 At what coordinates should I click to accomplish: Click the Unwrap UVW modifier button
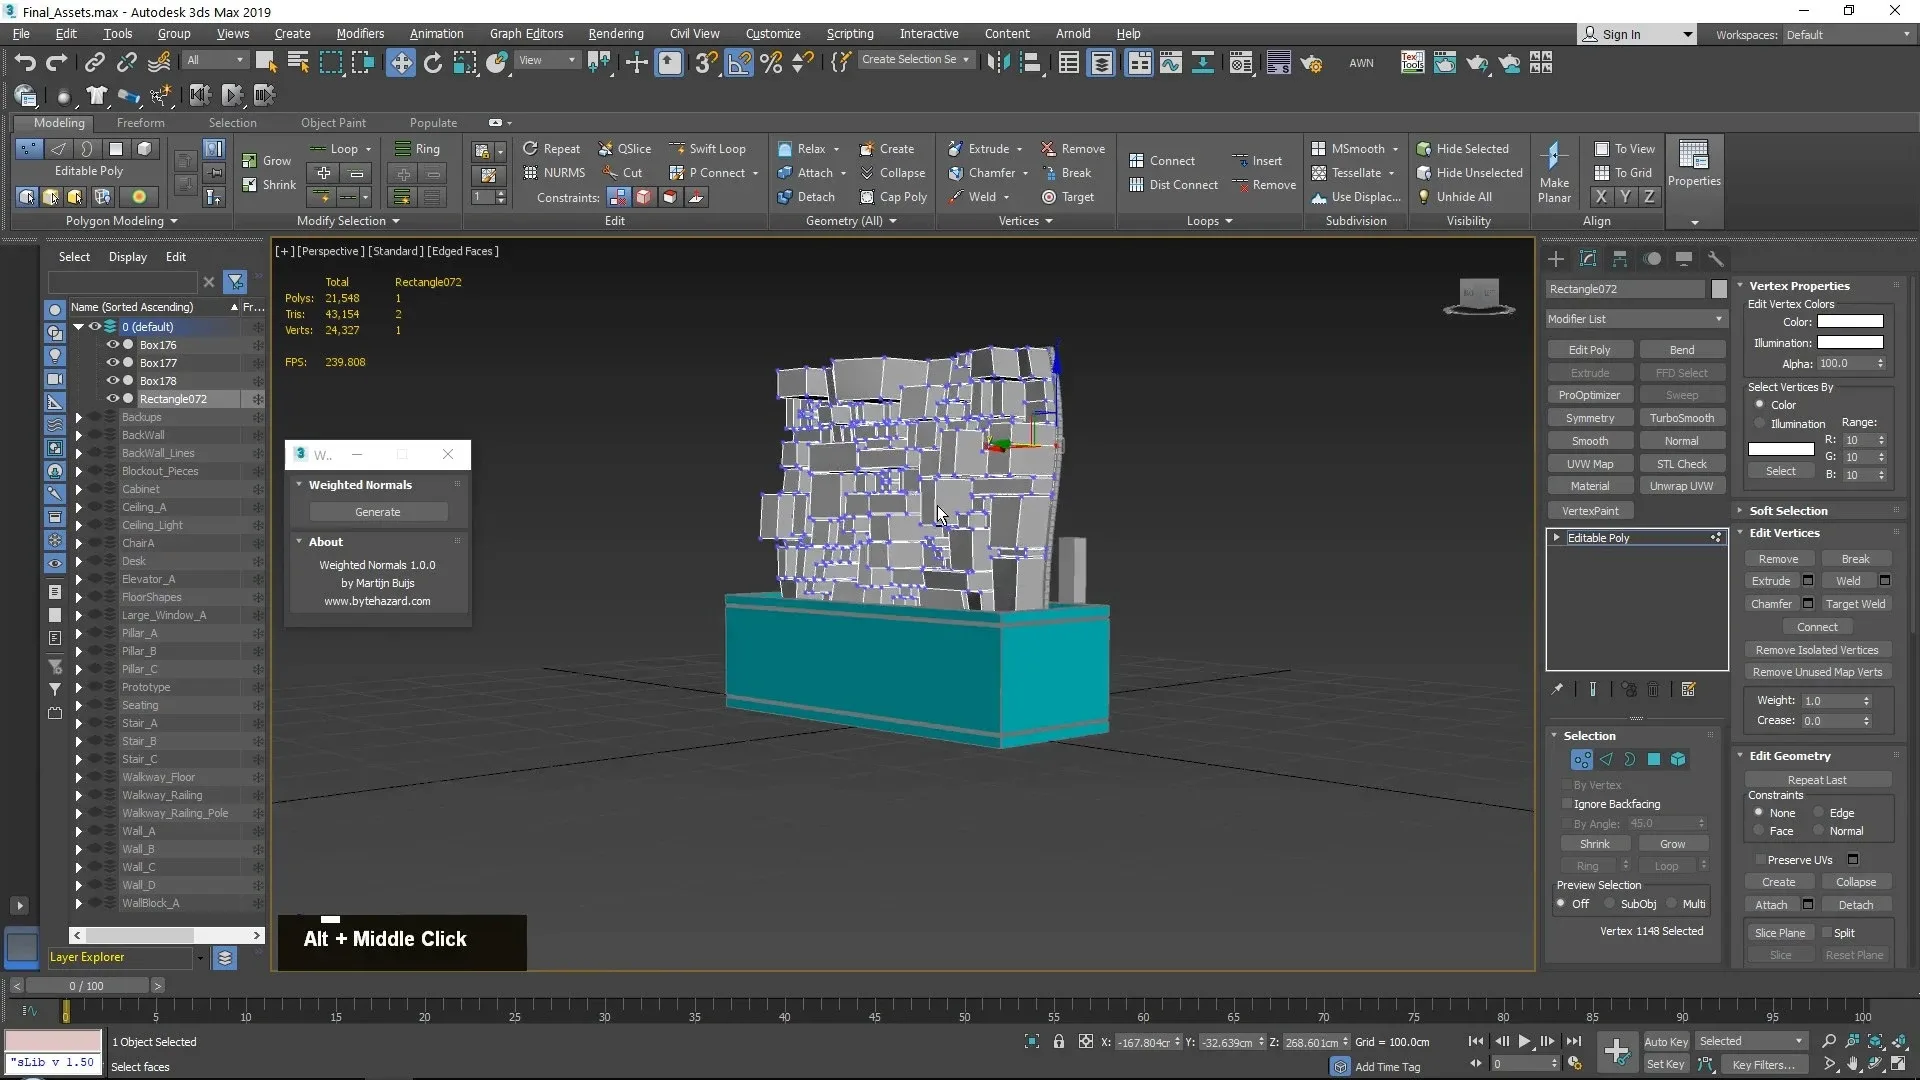[x=1681, y=486]
